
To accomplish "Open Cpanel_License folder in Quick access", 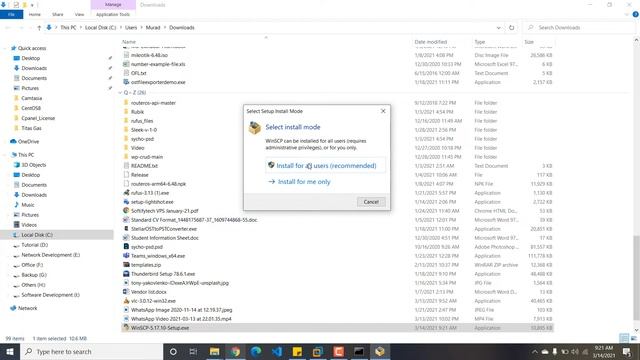I will tap(38, 118).
